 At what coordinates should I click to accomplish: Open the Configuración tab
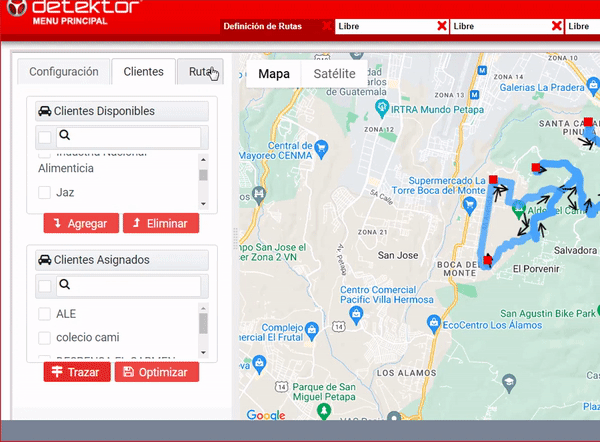coord(64,72)
